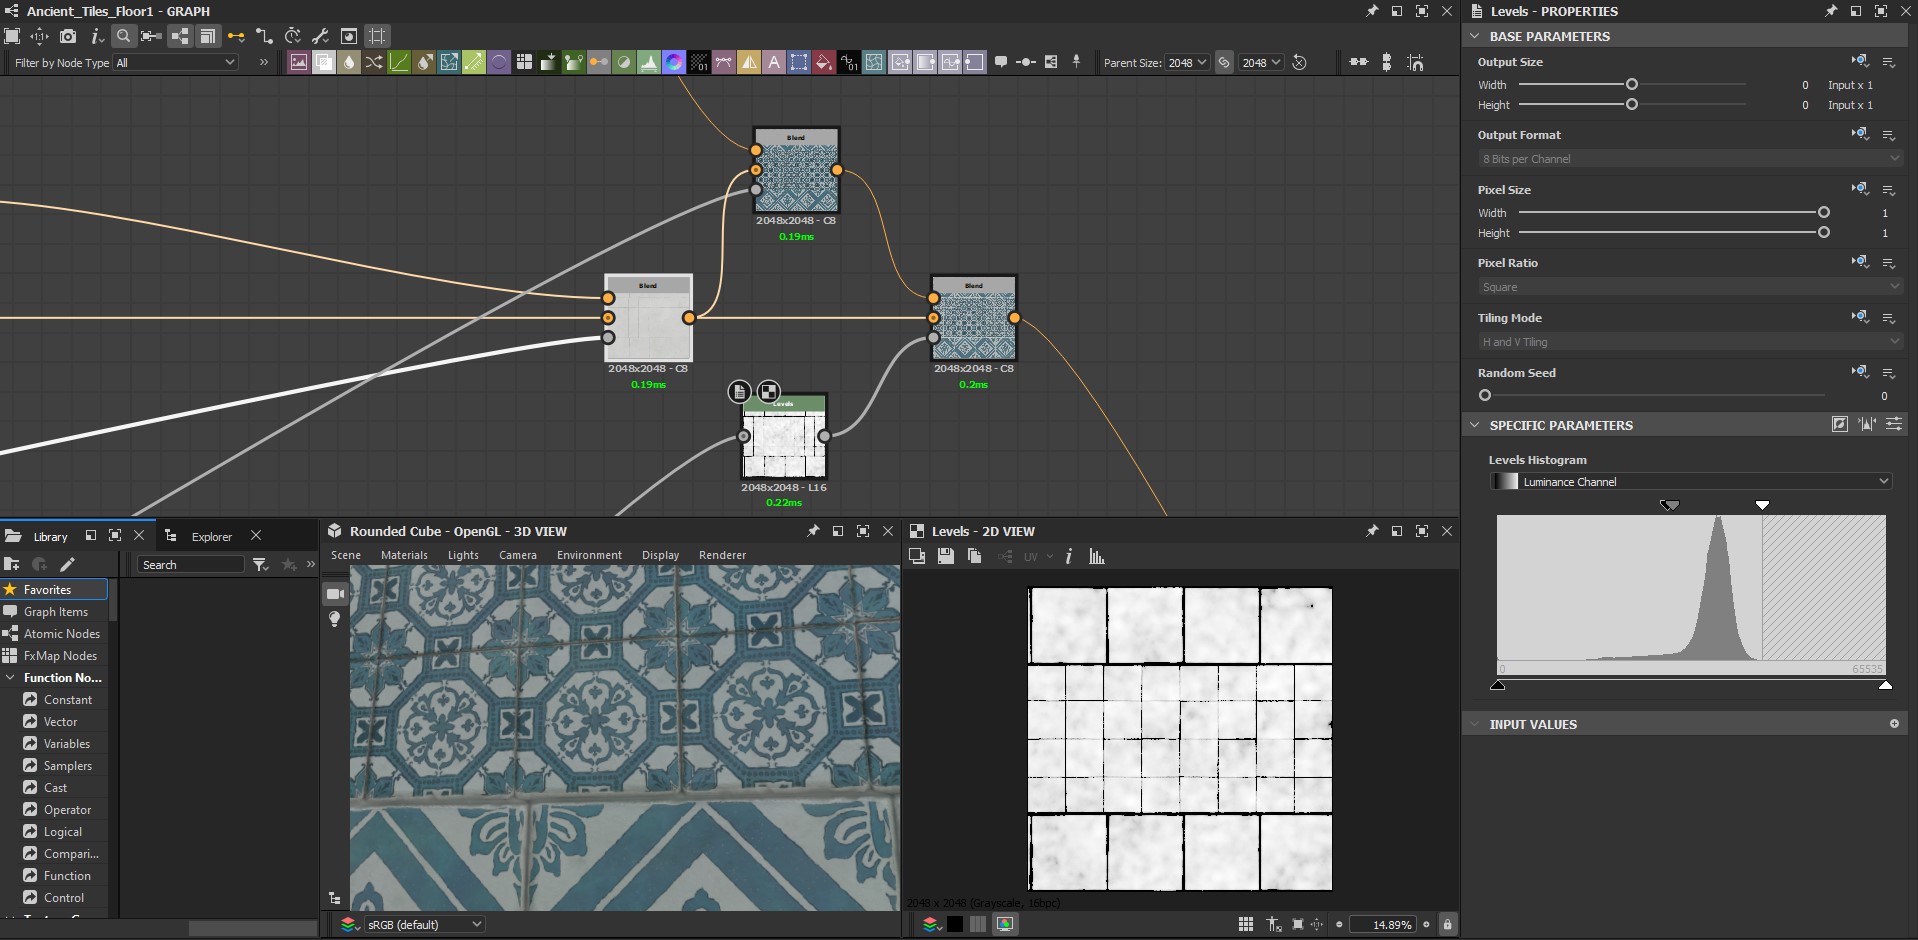Create an HSL node using the color wheel icon
The image size is (1918, 940).
tap(674, 62)
